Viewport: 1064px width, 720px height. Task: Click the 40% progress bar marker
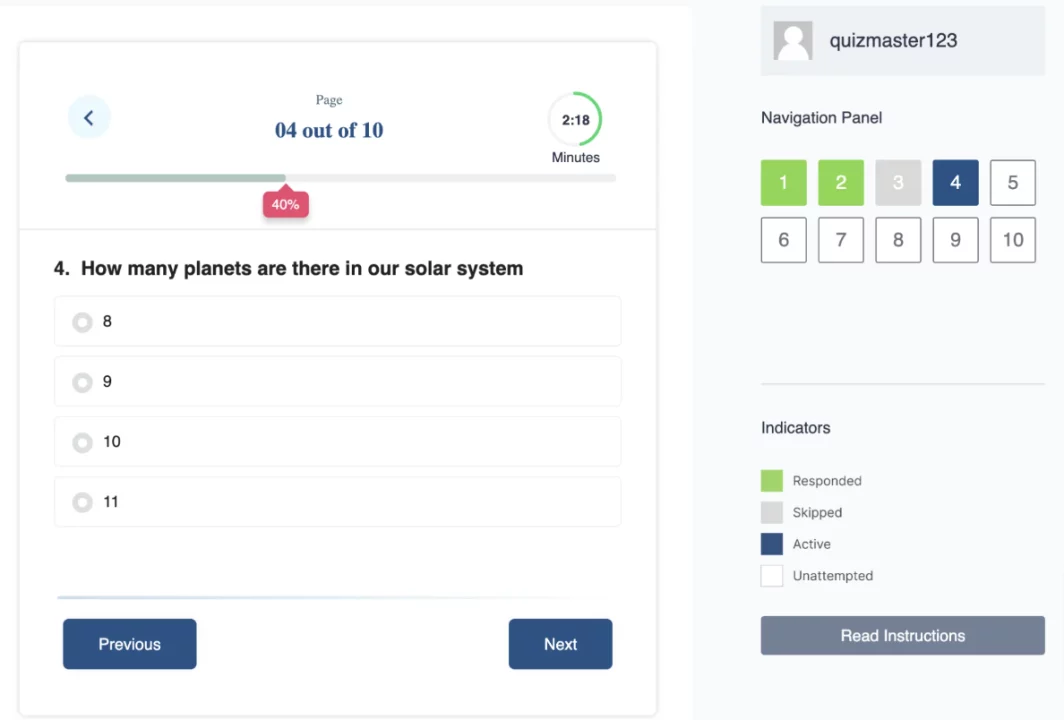(286, 203)
